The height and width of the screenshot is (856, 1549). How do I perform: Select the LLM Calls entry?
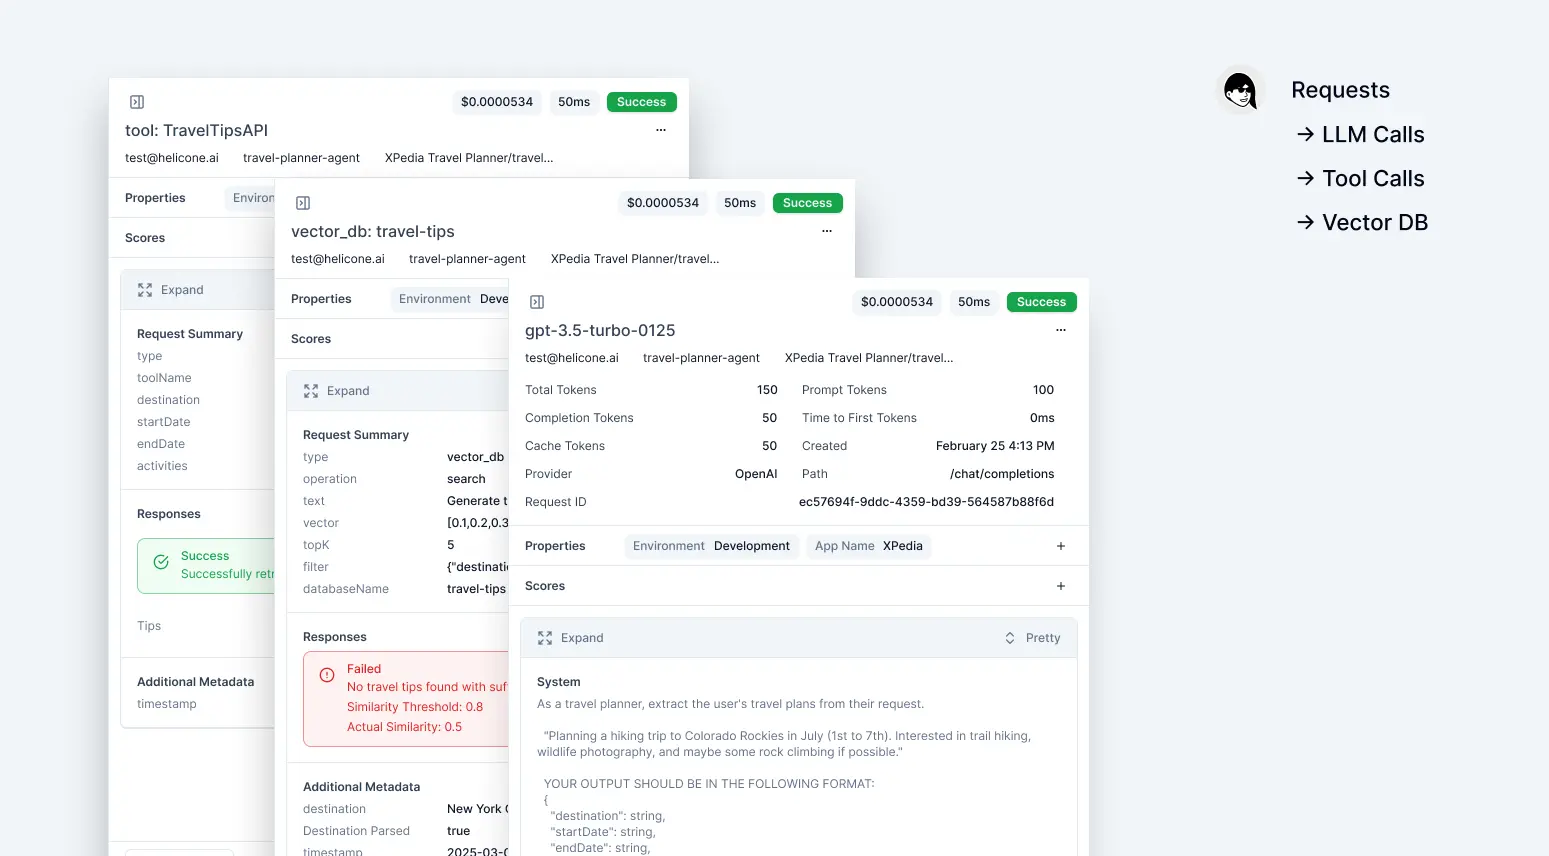[1360, 134]
